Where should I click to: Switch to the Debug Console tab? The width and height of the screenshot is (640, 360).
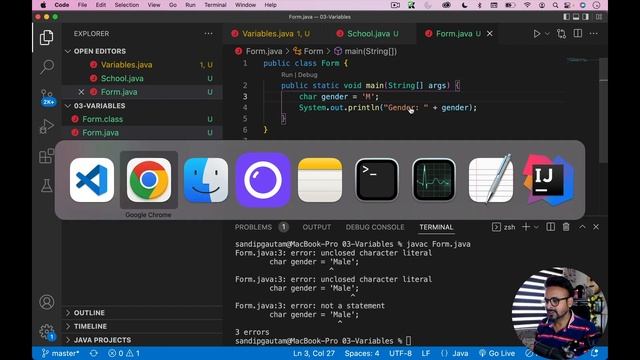click(375, 227)
